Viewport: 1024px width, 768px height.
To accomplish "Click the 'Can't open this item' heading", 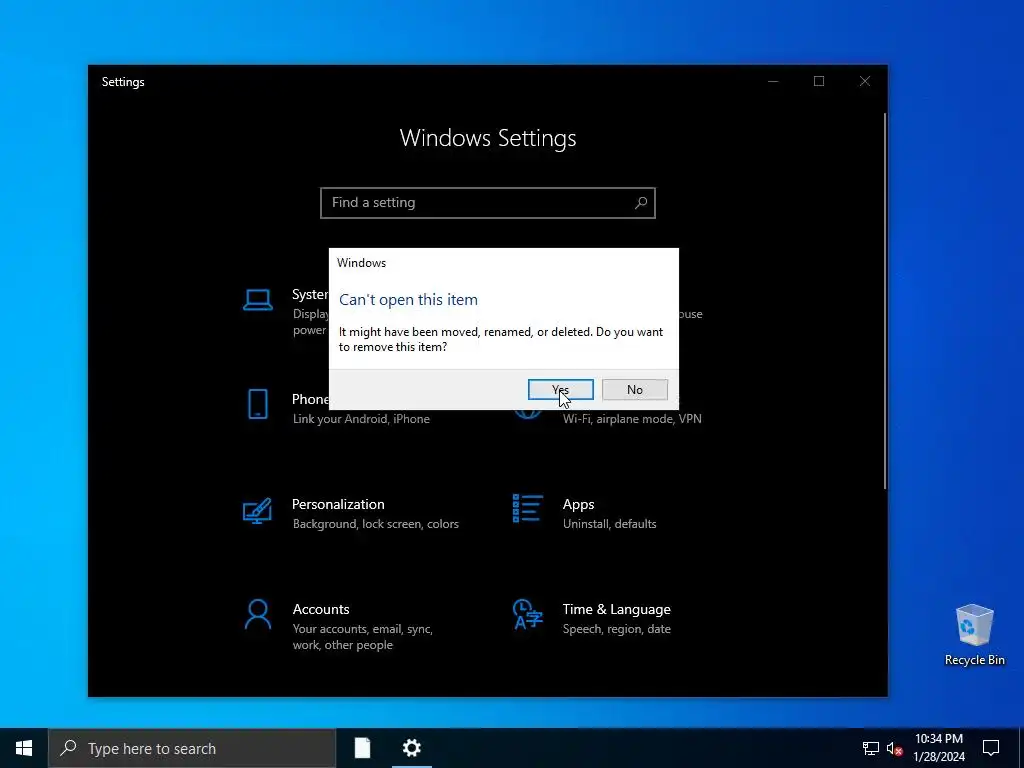I will [x=408, y=300].
